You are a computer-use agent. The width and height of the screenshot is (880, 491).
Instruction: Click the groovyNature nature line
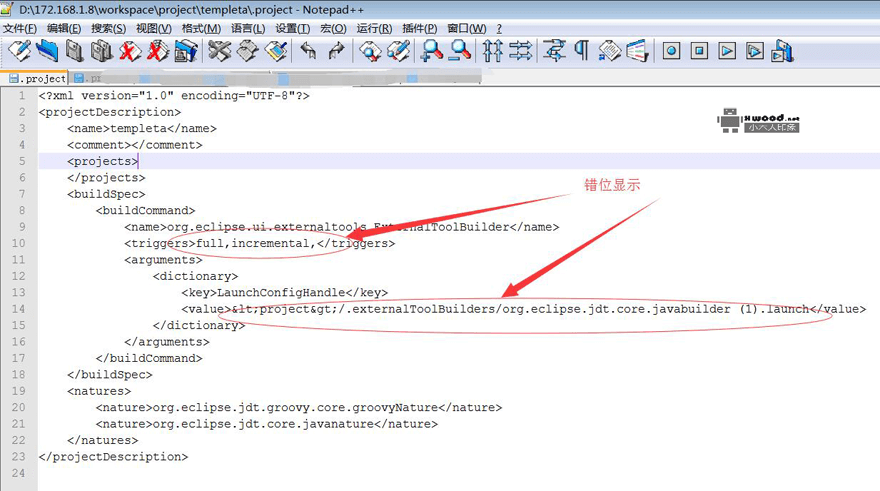299,407
